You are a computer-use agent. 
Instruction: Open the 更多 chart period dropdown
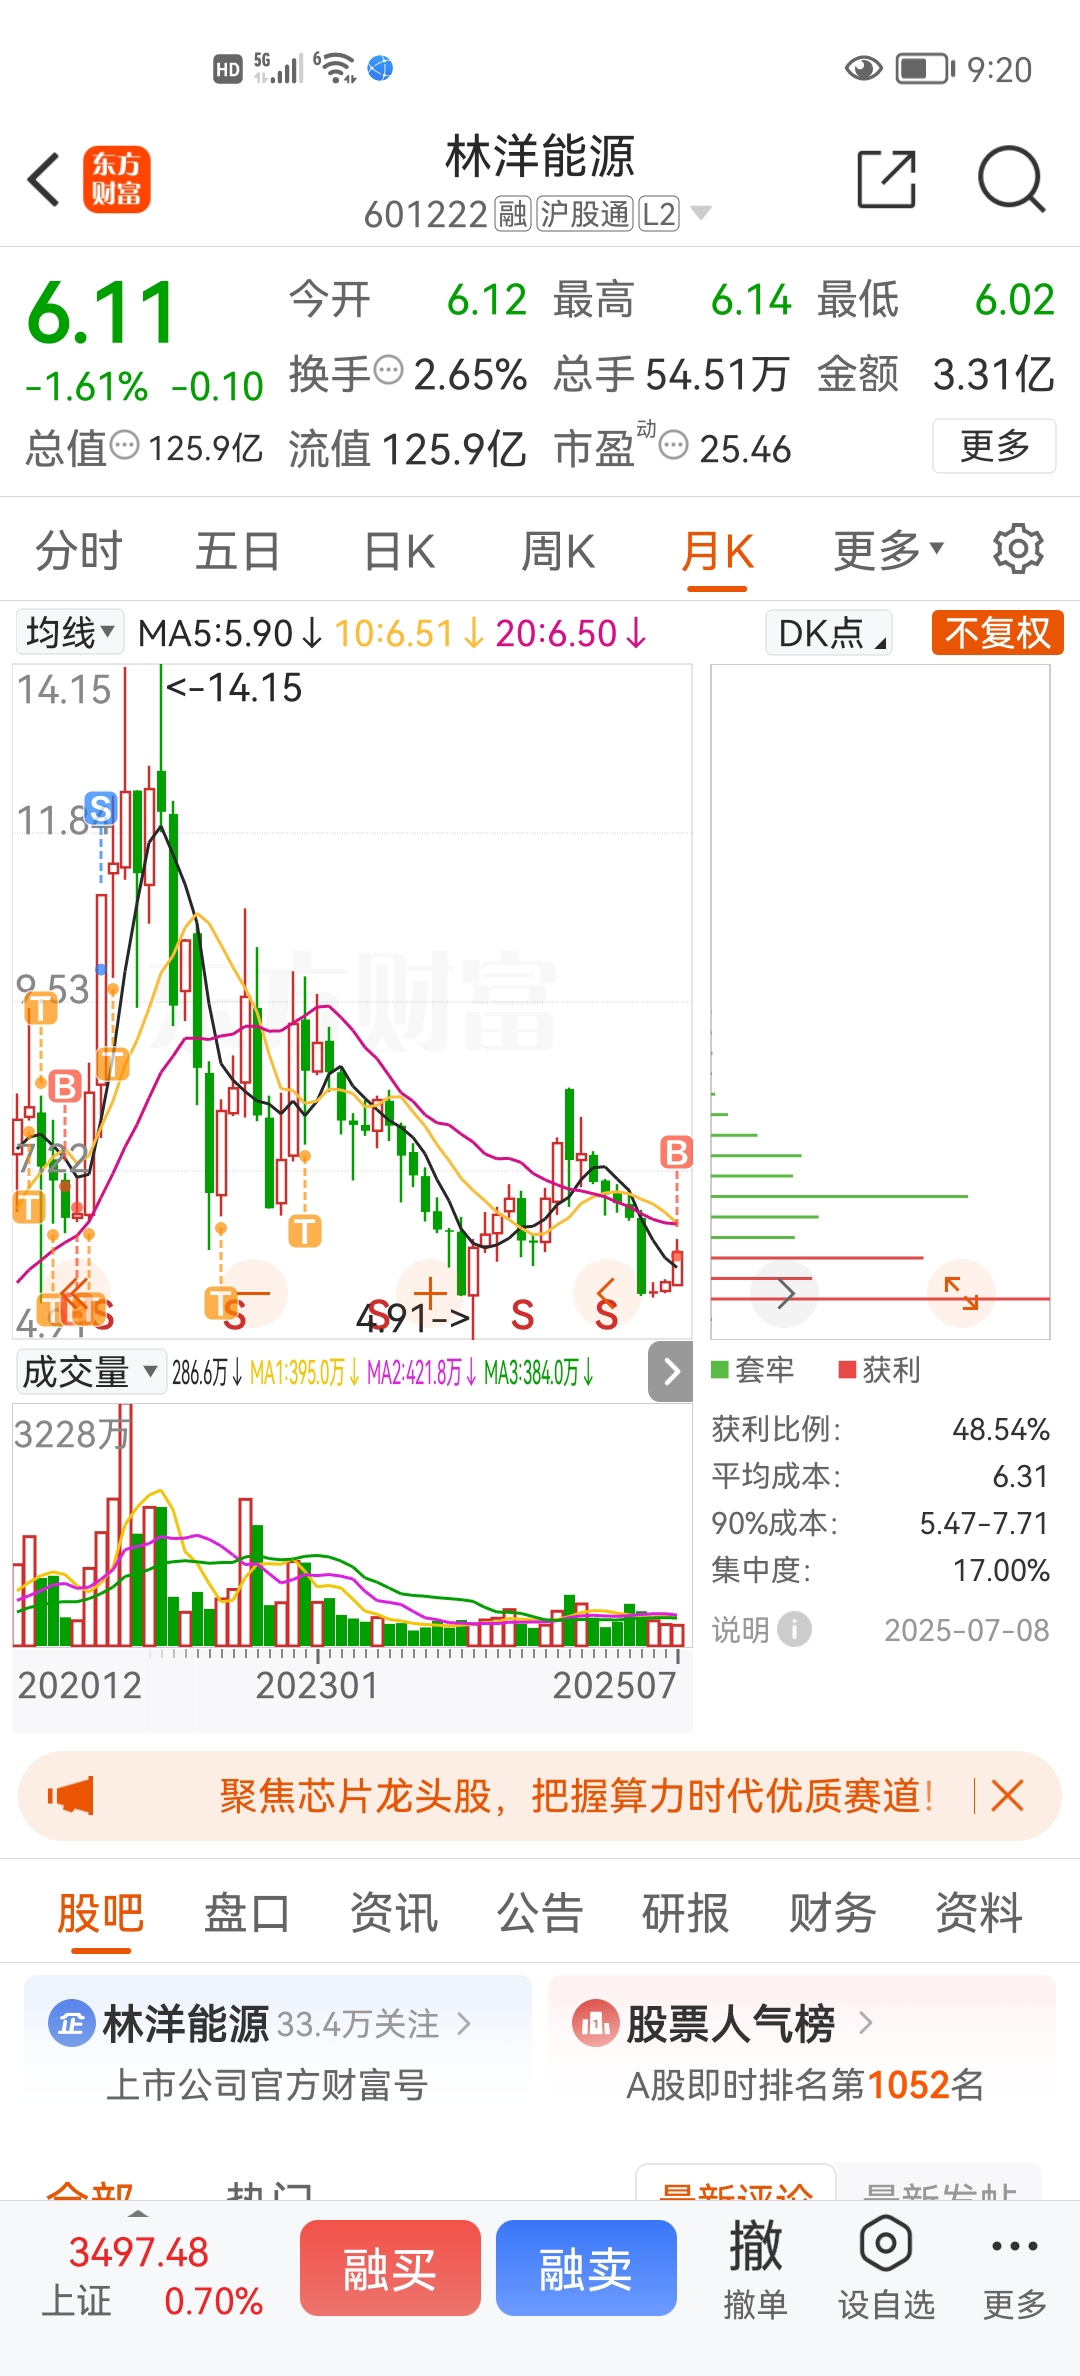tap(888, 549)
